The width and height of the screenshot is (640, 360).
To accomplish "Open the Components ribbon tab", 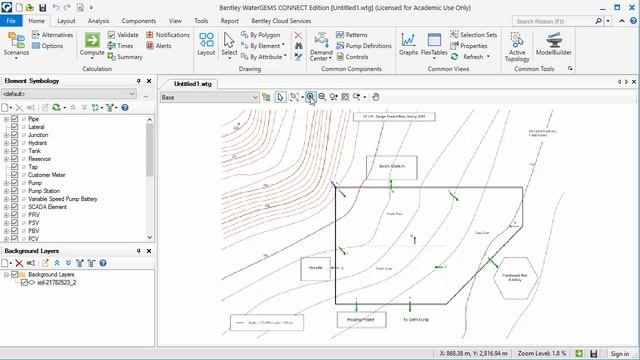I will (139, 21).
